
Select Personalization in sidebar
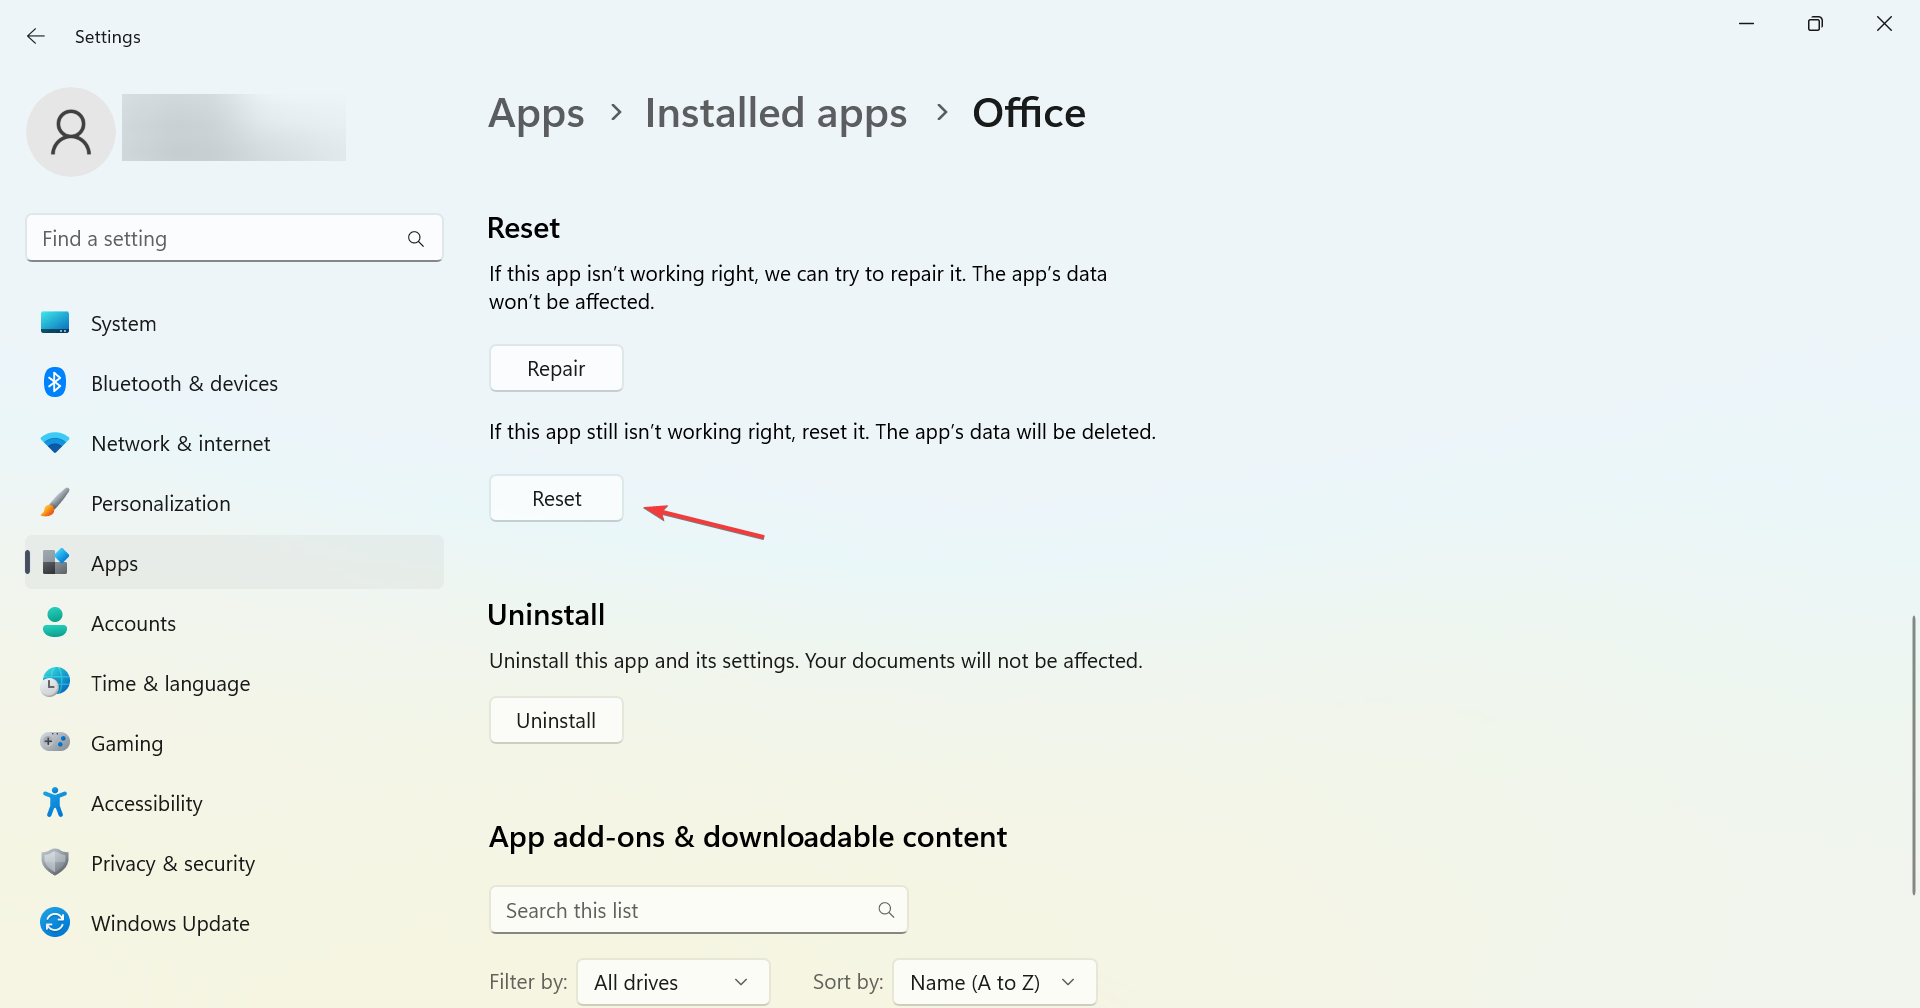[x=234, y=503]
